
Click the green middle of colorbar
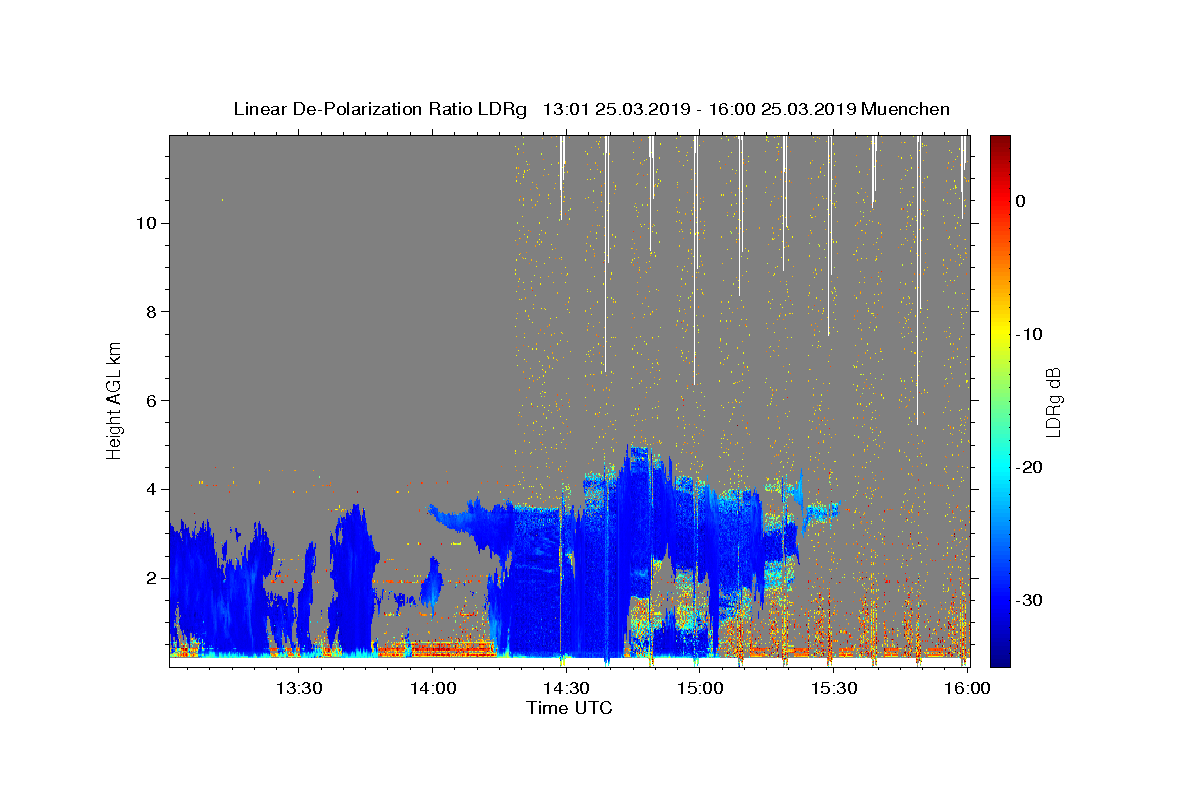[999, 400]
